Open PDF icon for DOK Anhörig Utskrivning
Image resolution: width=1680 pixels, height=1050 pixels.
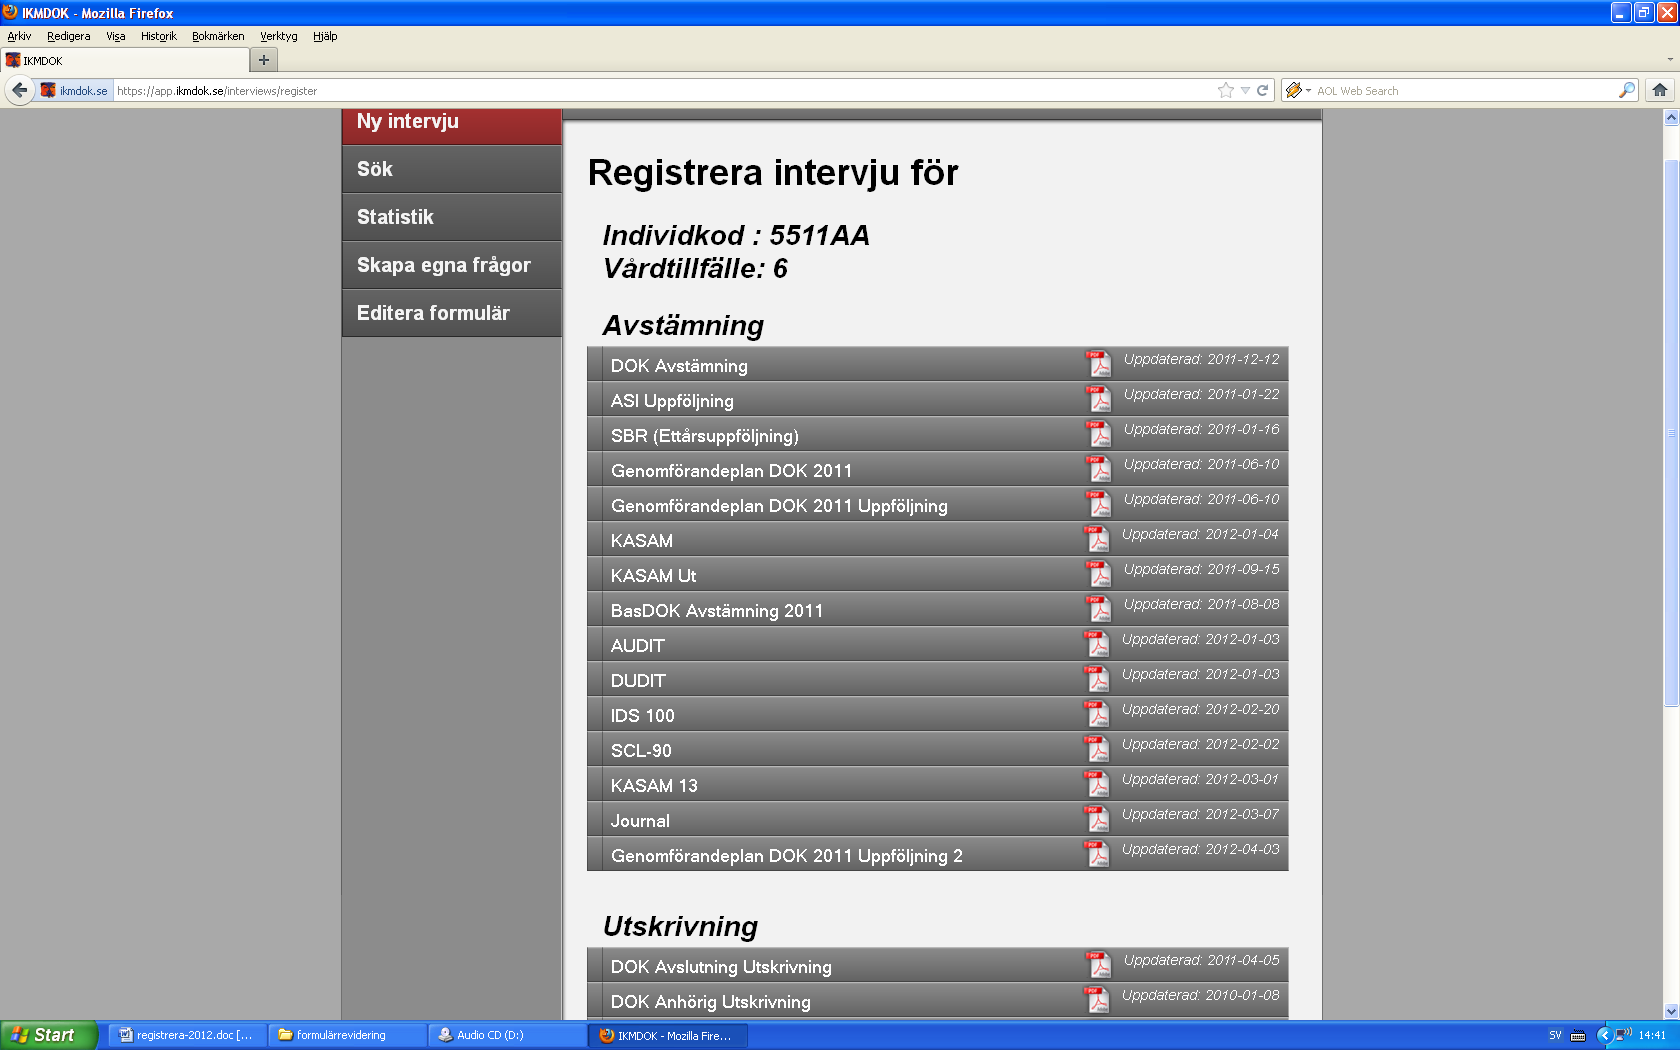[x=1098, y=1000]
